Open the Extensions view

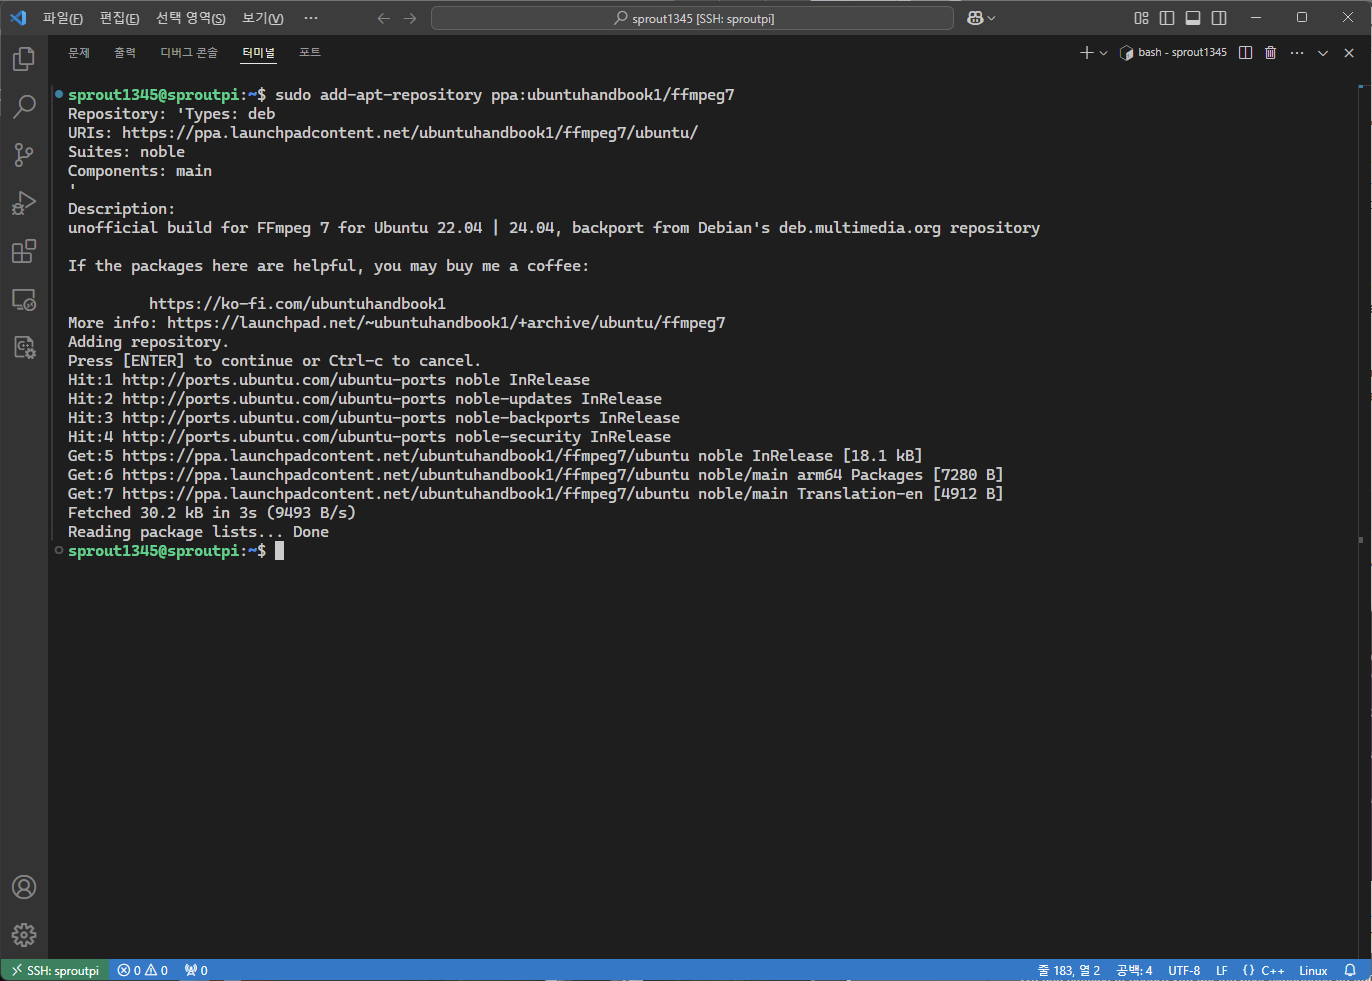24,251
